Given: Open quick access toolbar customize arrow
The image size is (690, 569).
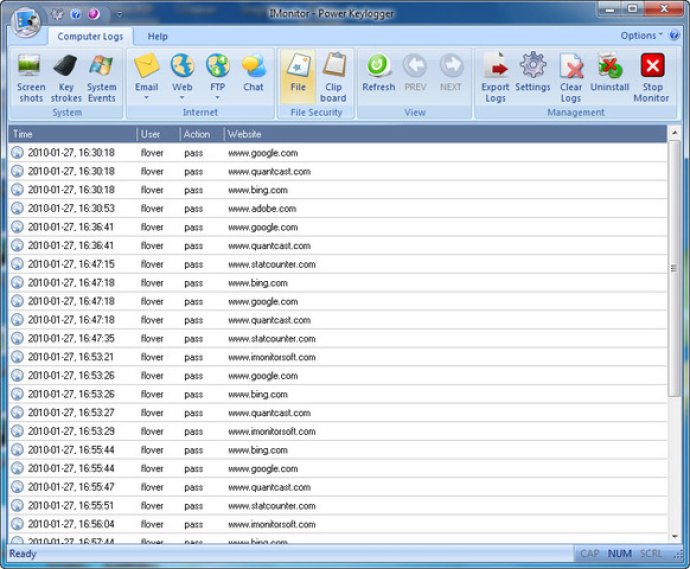Looking at the screenshot, I should 119,15.
